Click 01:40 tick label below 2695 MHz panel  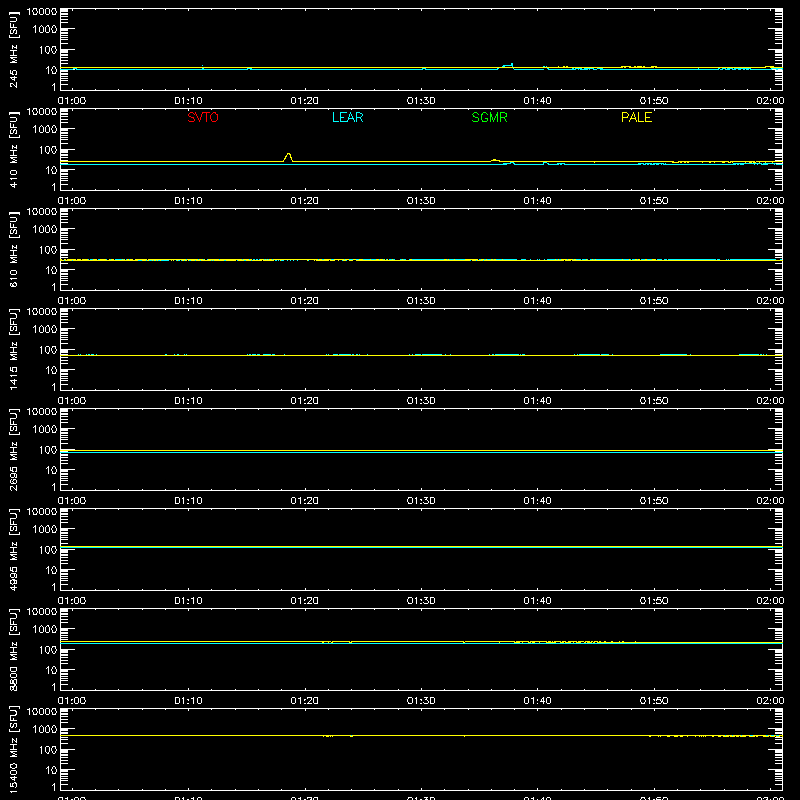click(x=537, y=501)
